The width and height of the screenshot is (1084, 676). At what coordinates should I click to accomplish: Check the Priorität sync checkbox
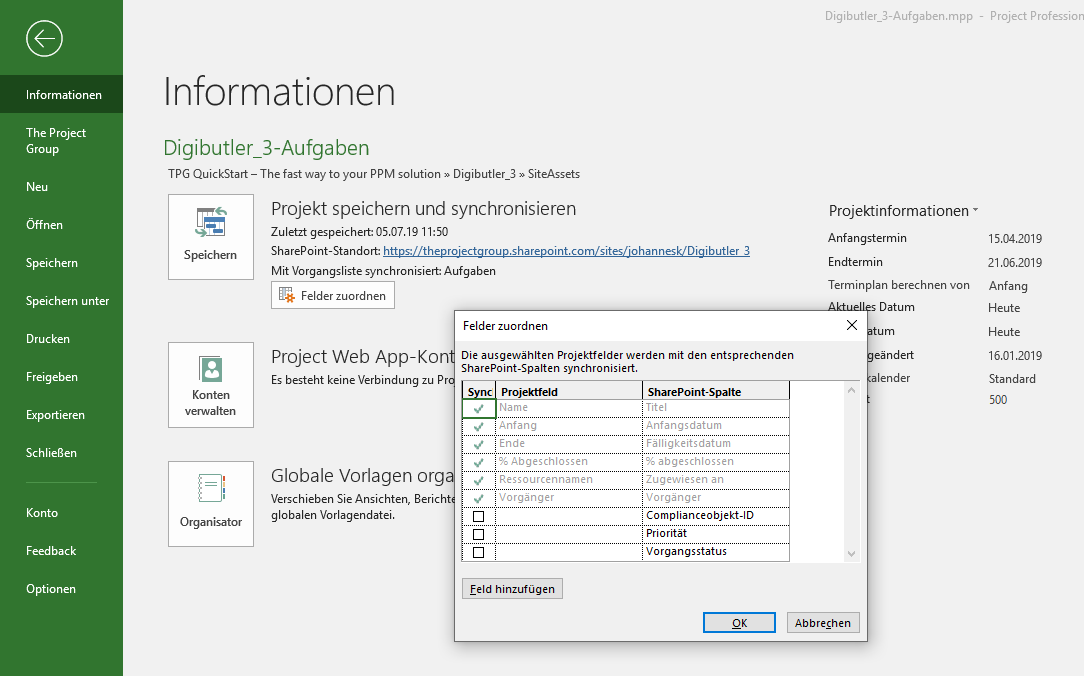pos(478,534)
